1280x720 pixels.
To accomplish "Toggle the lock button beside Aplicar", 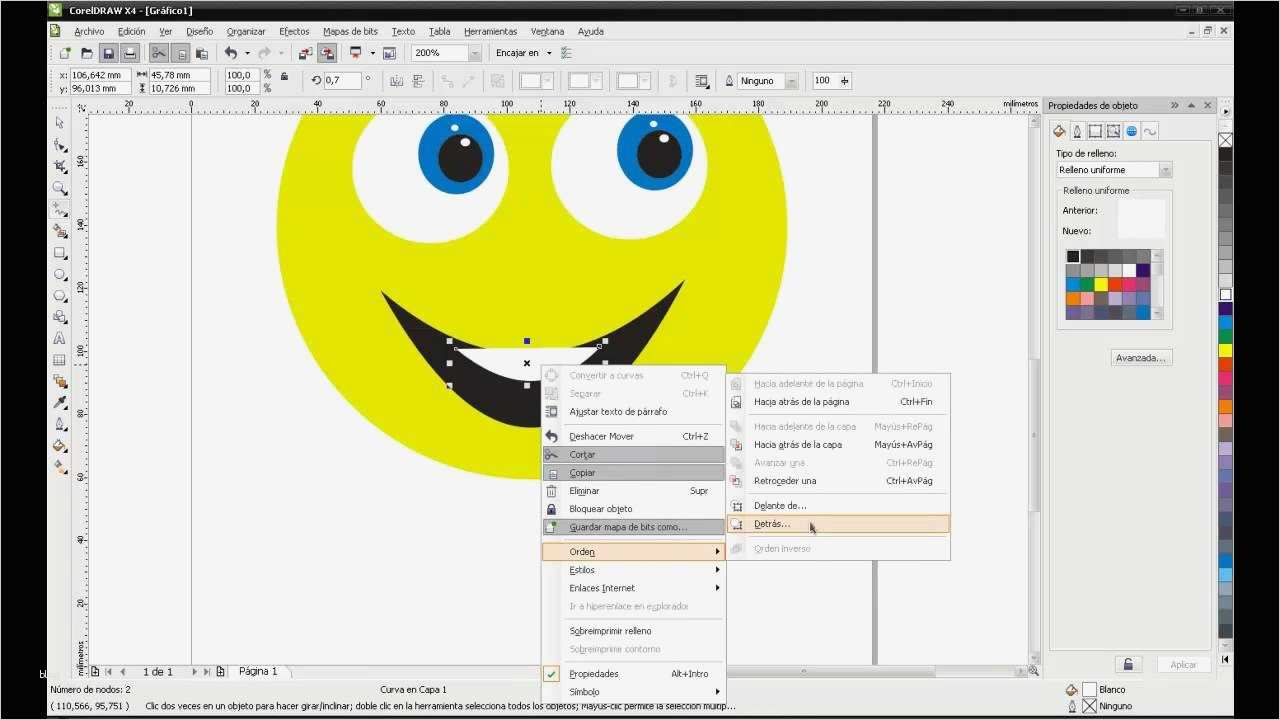I will click(1128, 664).
